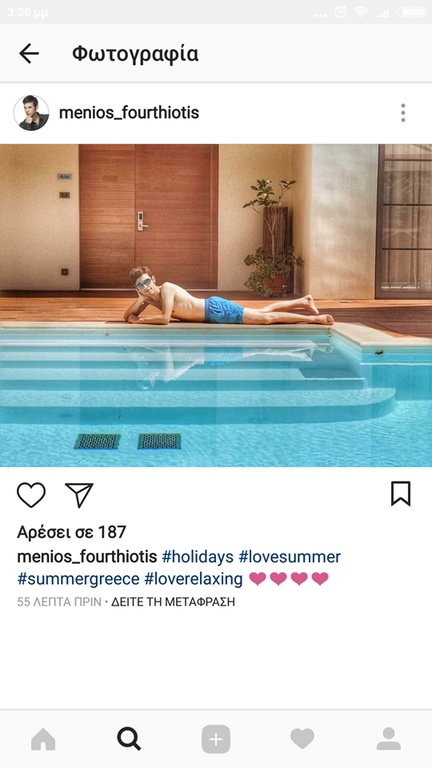Open the #loverelaxing hashtag
This screenshot has height=768, width=432.
pyautogui.click(x=193, y=579)
